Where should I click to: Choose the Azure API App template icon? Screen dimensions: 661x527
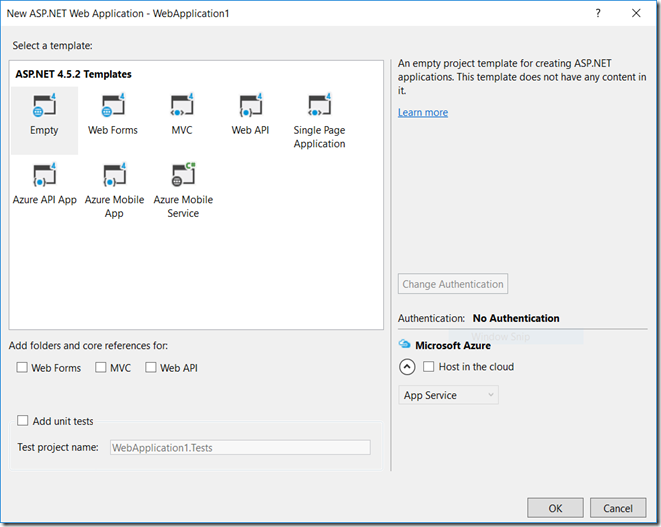tap(44, 175)
